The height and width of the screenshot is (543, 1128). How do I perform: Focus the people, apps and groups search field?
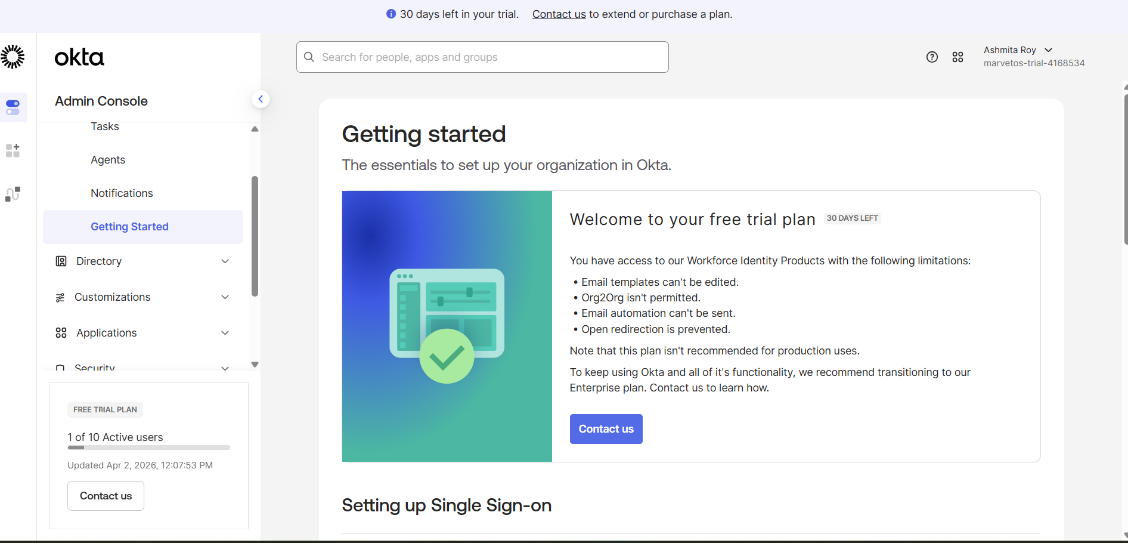(482, 57)
